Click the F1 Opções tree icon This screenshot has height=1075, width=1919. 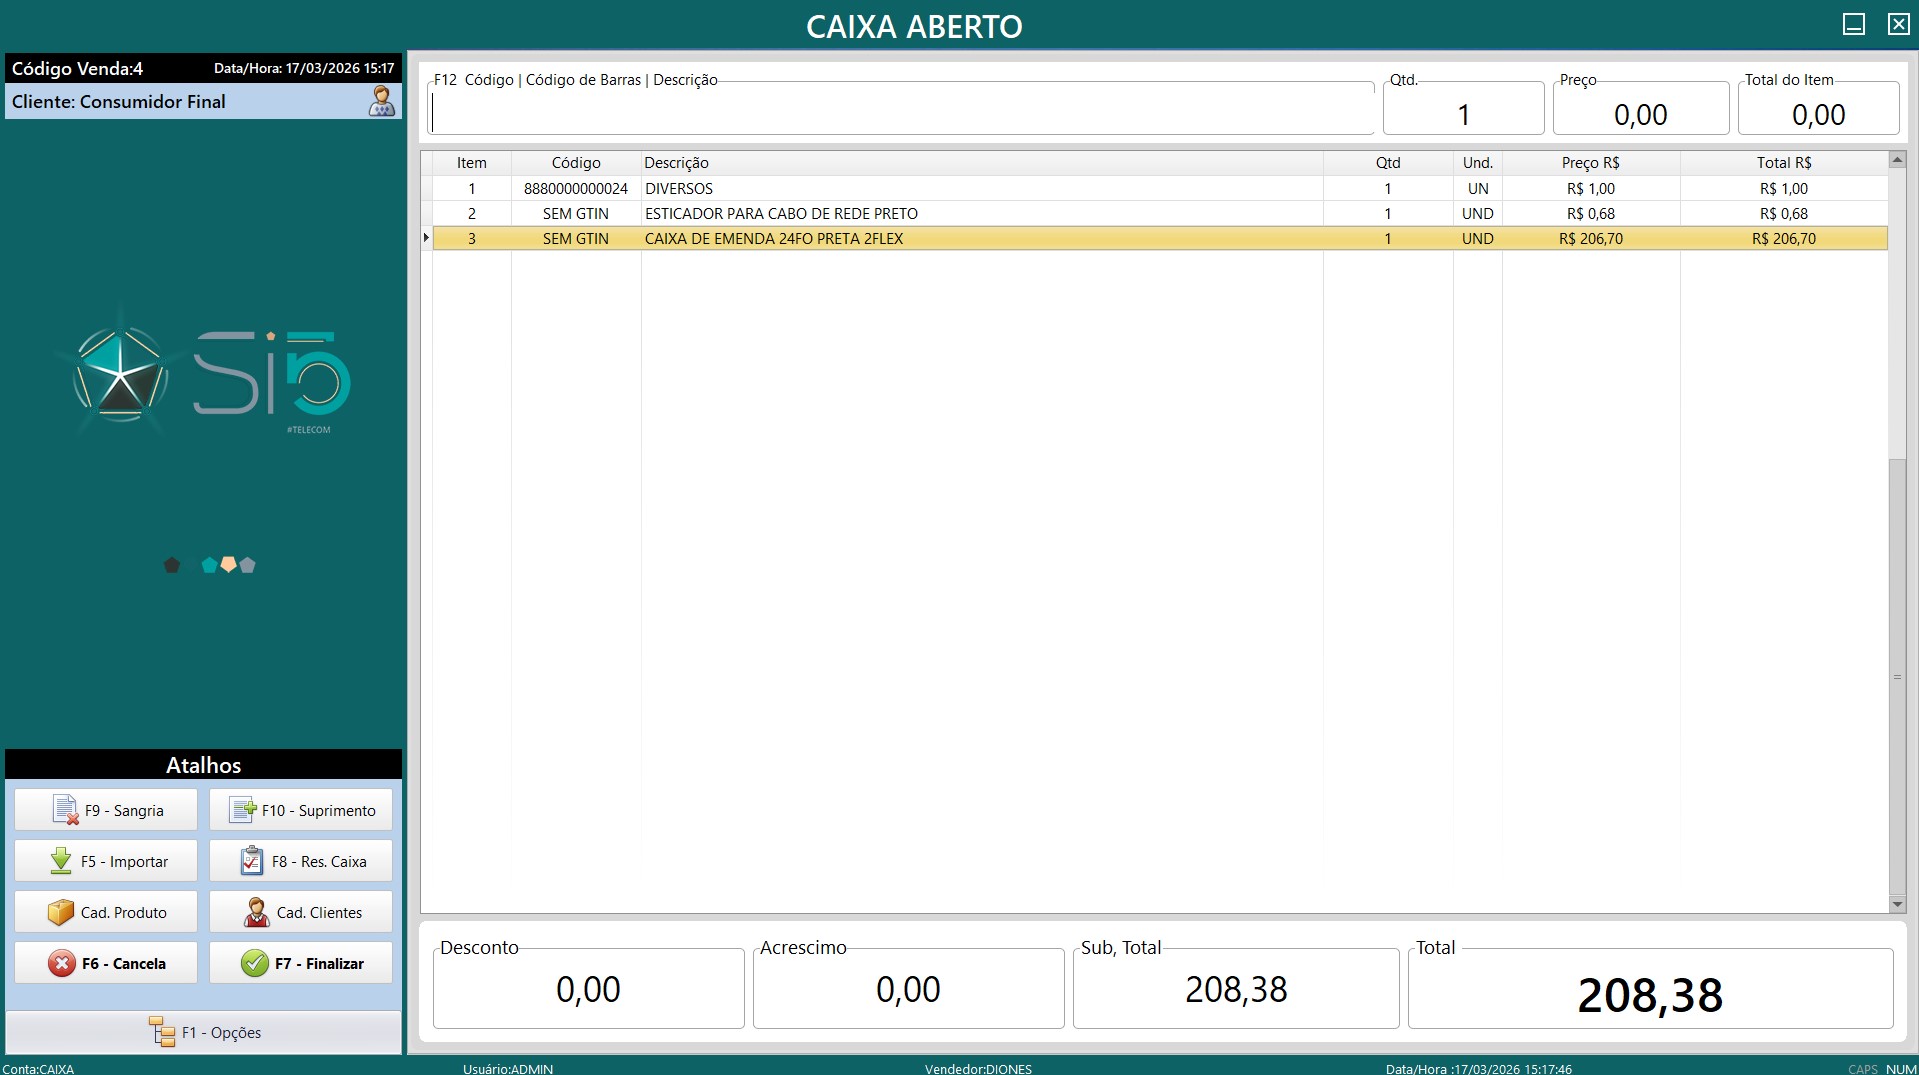(x=162, y=1032)
